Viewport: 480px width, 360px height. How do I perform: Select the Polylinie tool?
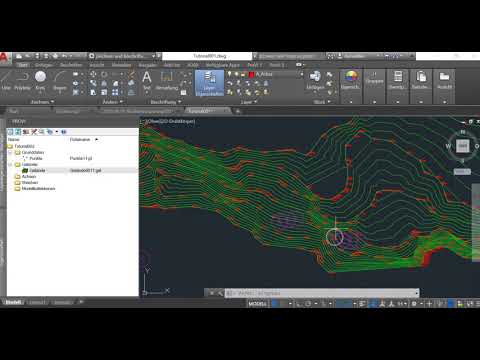click(x=22, y=81)
